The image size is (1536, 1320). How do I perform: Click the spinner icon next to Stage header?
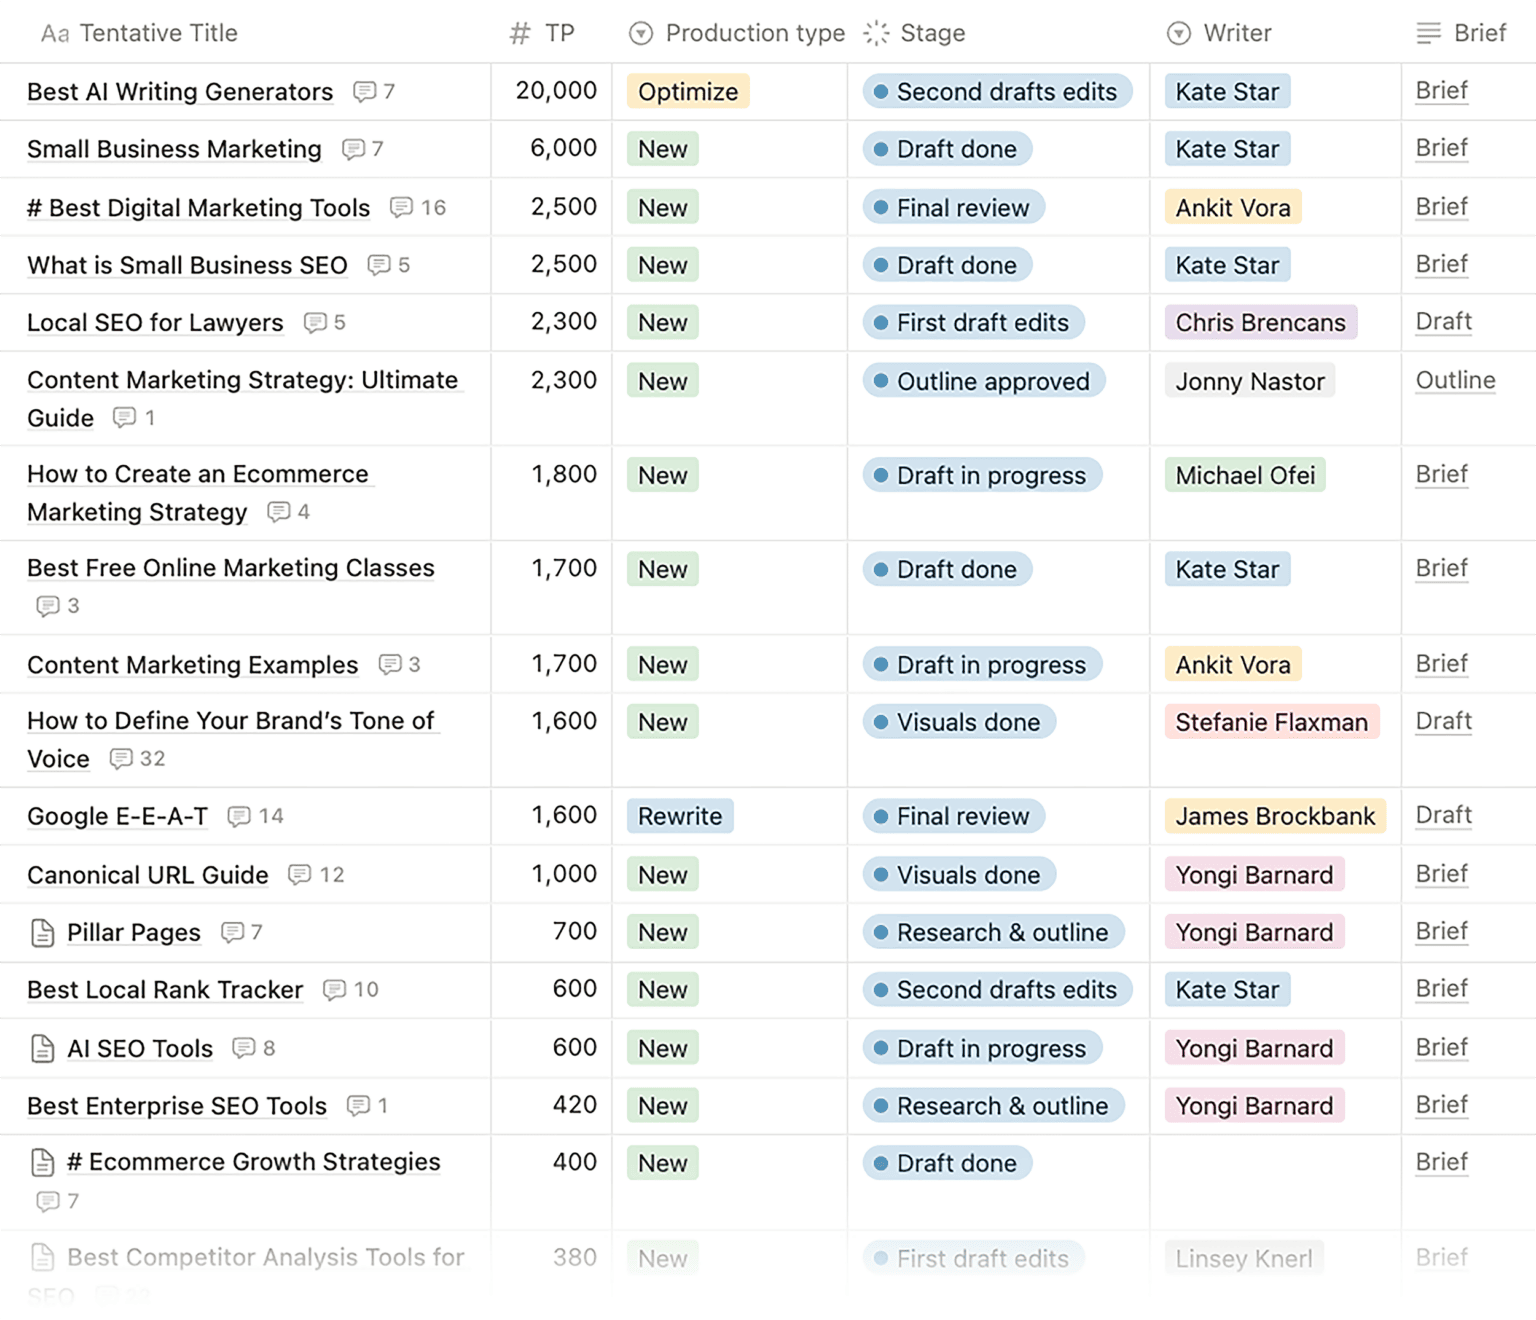tap(875, 32)
